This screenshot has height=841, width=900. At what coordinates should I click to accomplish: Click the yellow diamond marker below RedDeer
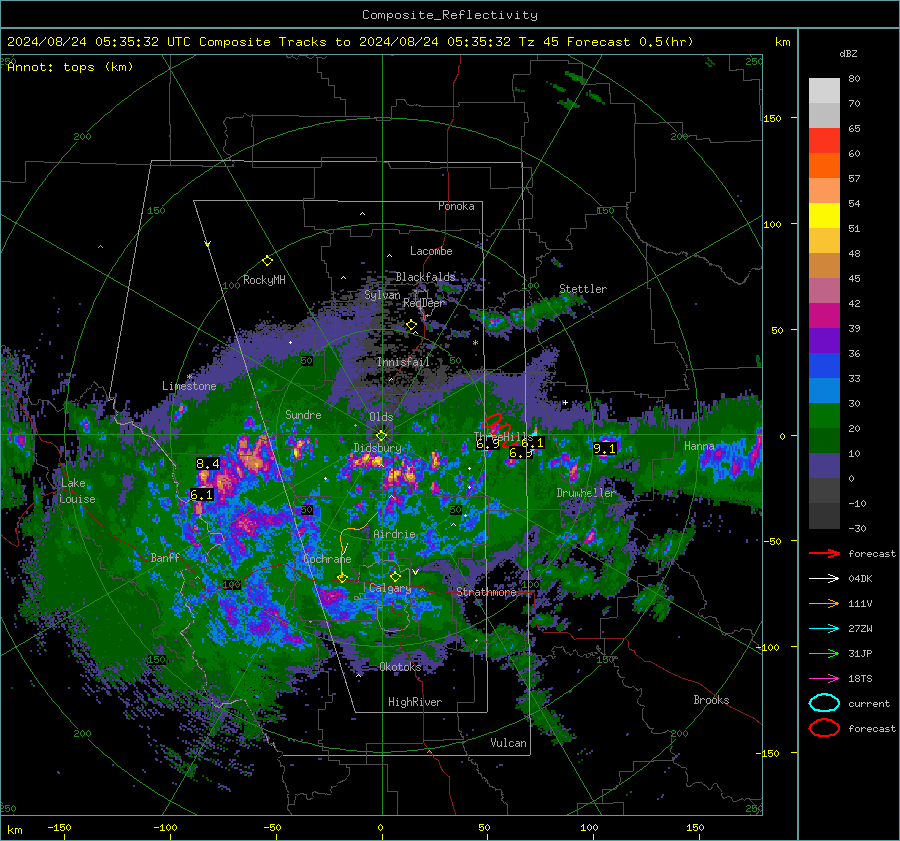(411, 325)
